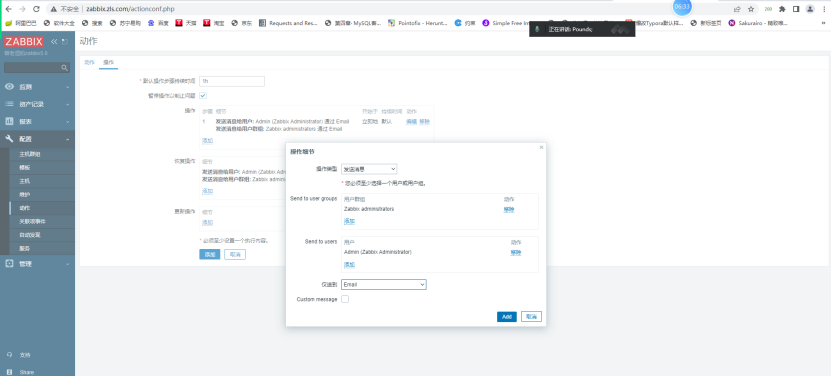Click 编辑 link for operation step 1
The width and height of the screenshot is (831, 377).
pos(411,121)
